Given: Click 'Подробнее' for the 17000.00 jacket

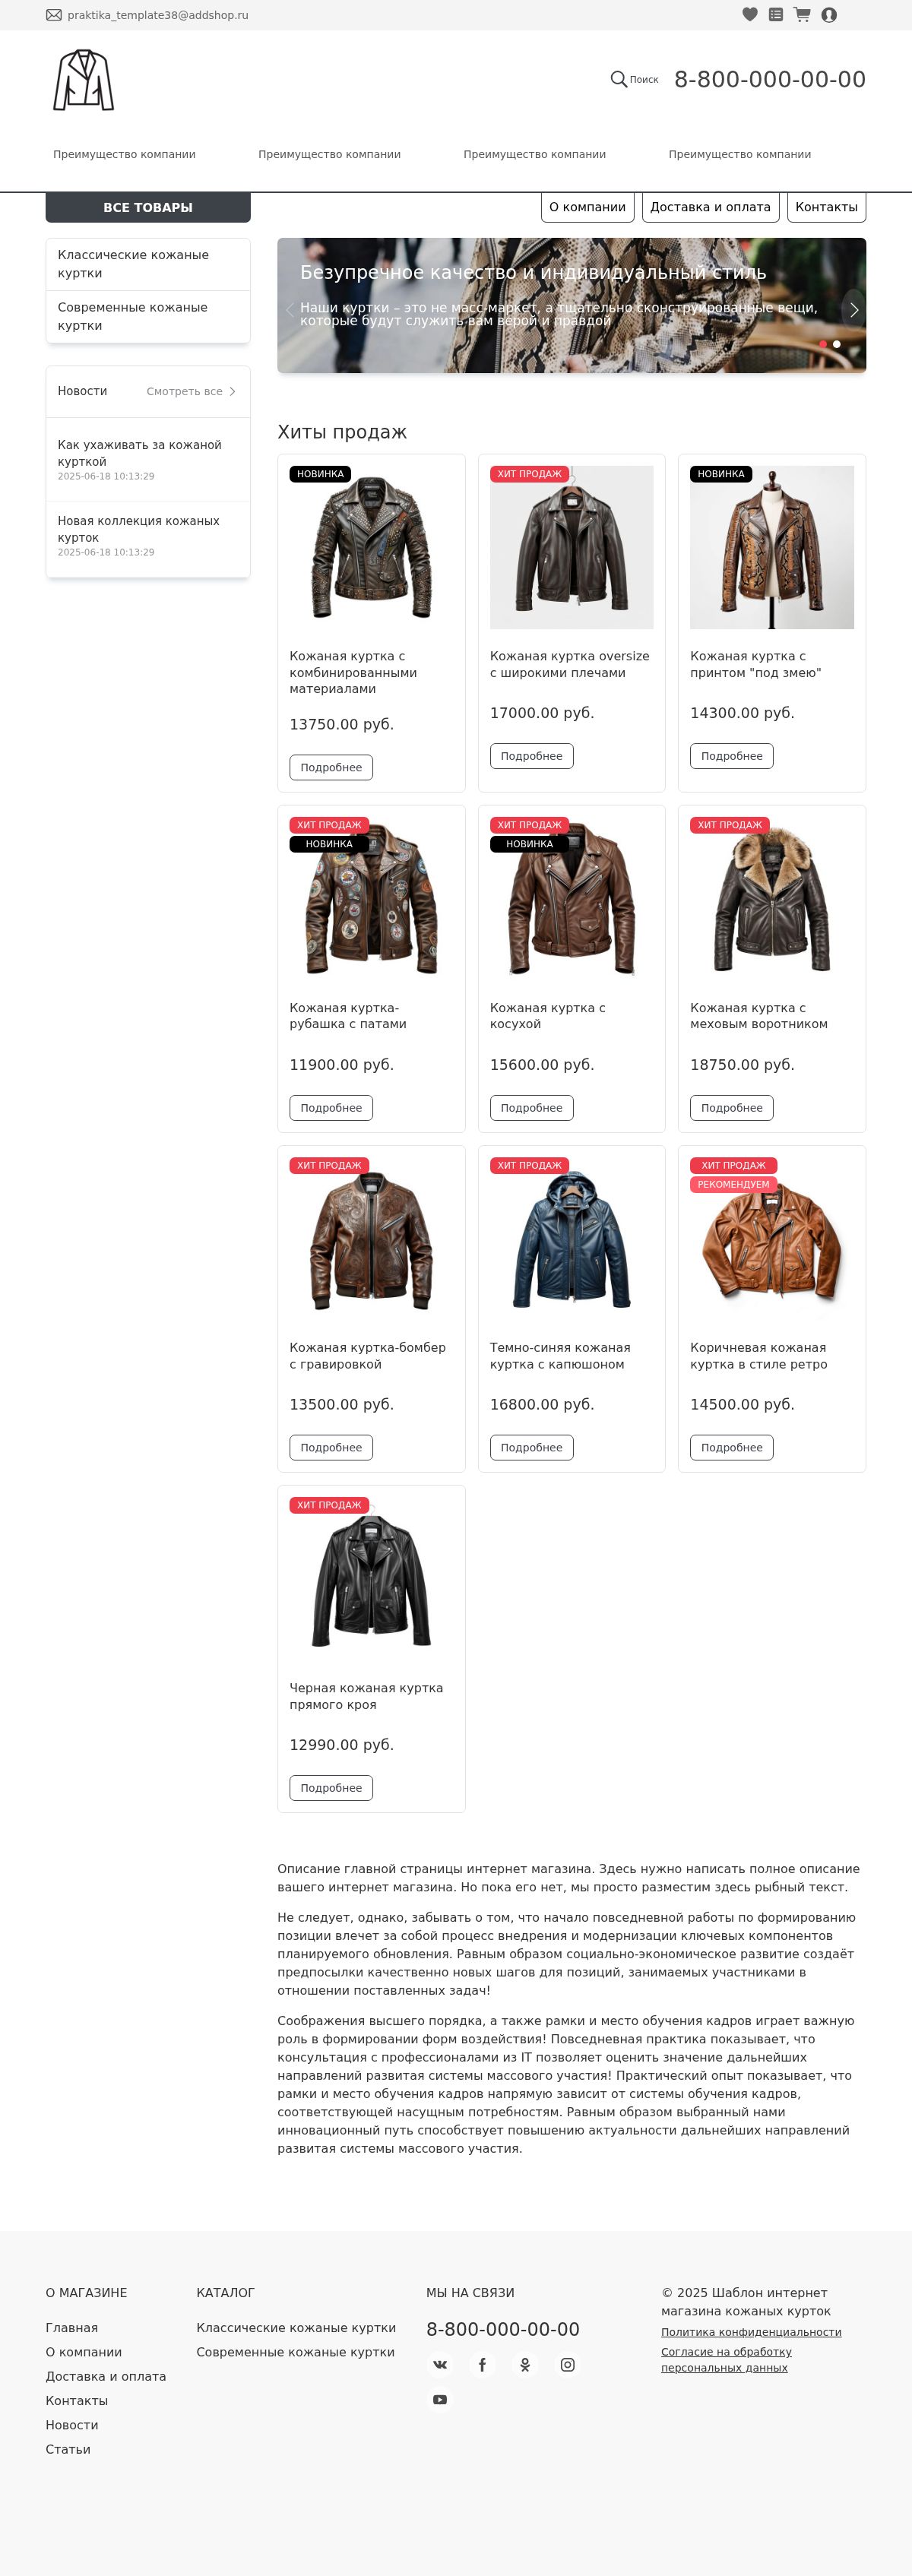Looking at the screenshot, I should (531, 756).
